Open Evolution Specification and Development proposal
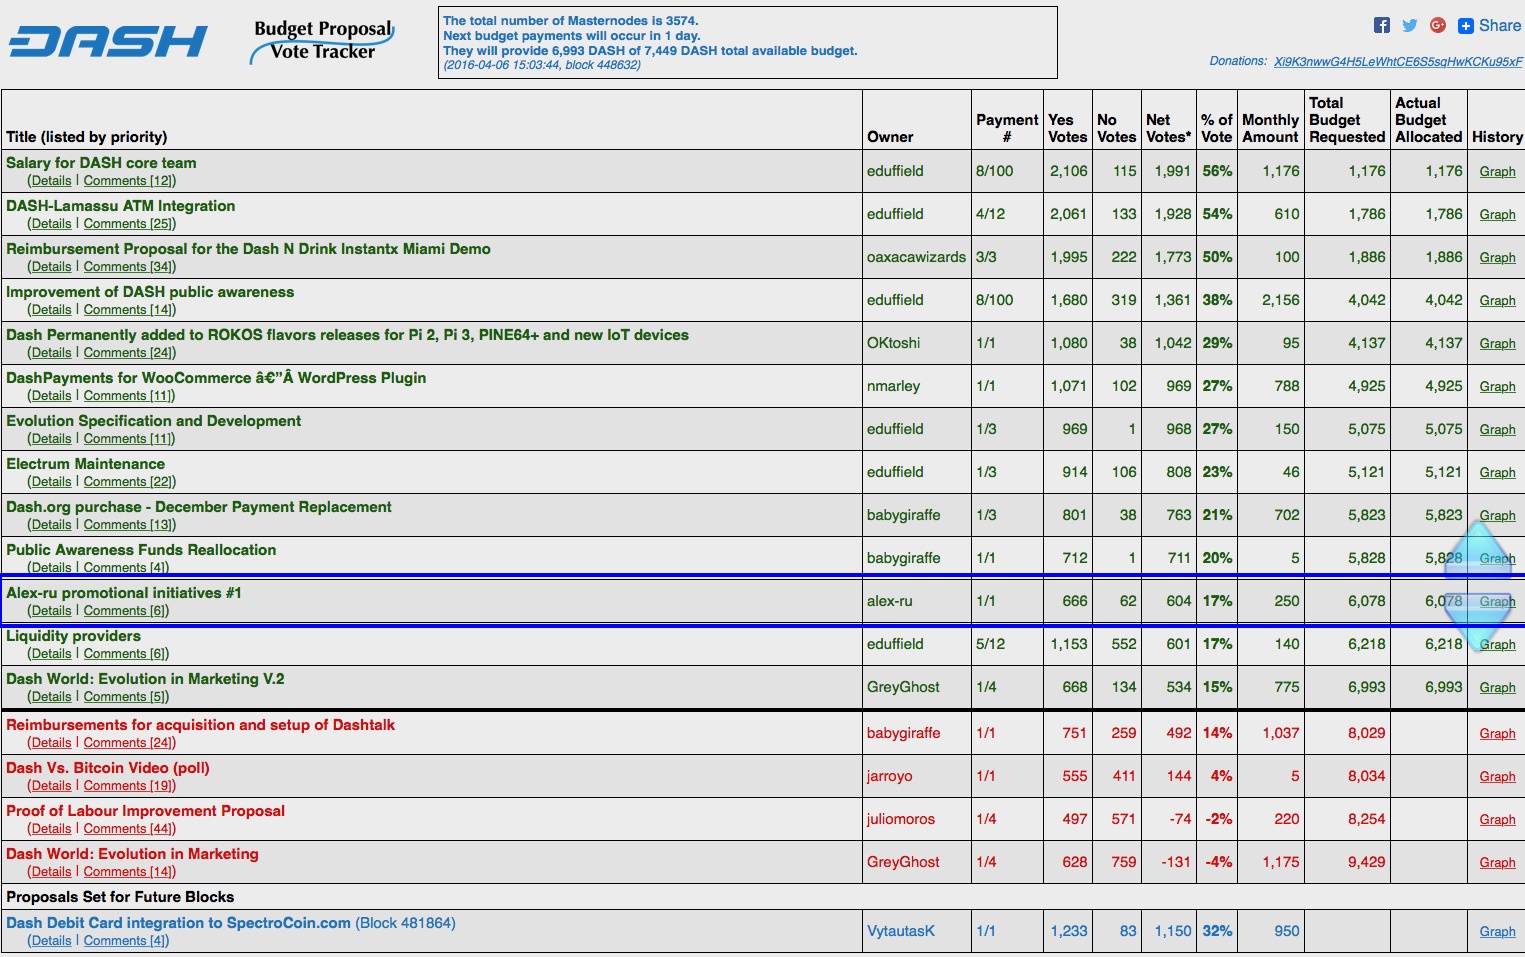1525x957 pixels. 154,421
